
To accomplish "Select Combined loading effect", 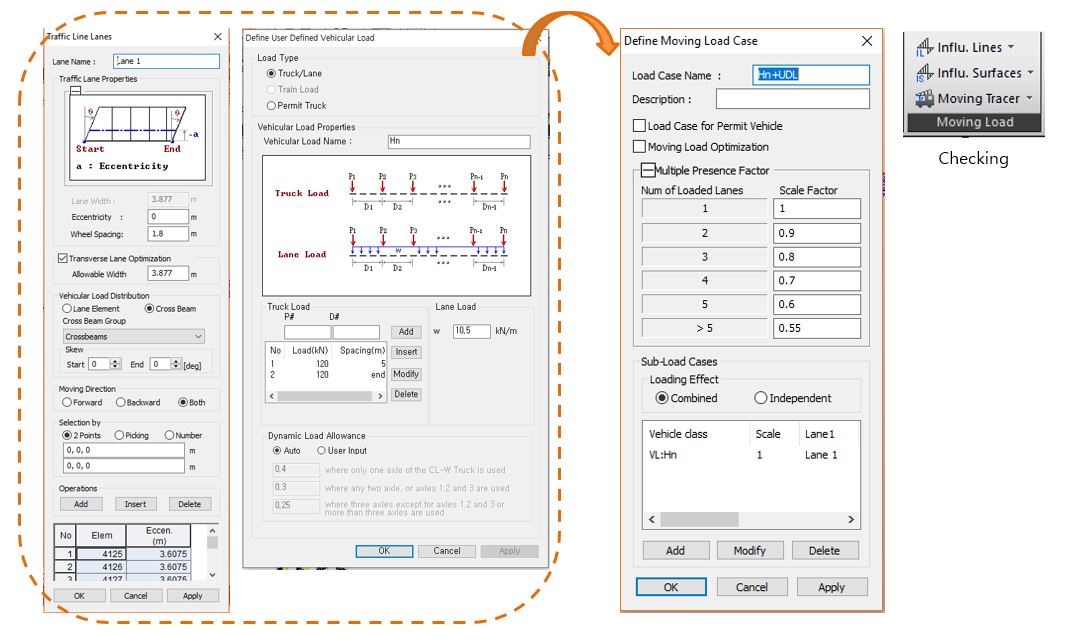I will [x=662, y=398].
